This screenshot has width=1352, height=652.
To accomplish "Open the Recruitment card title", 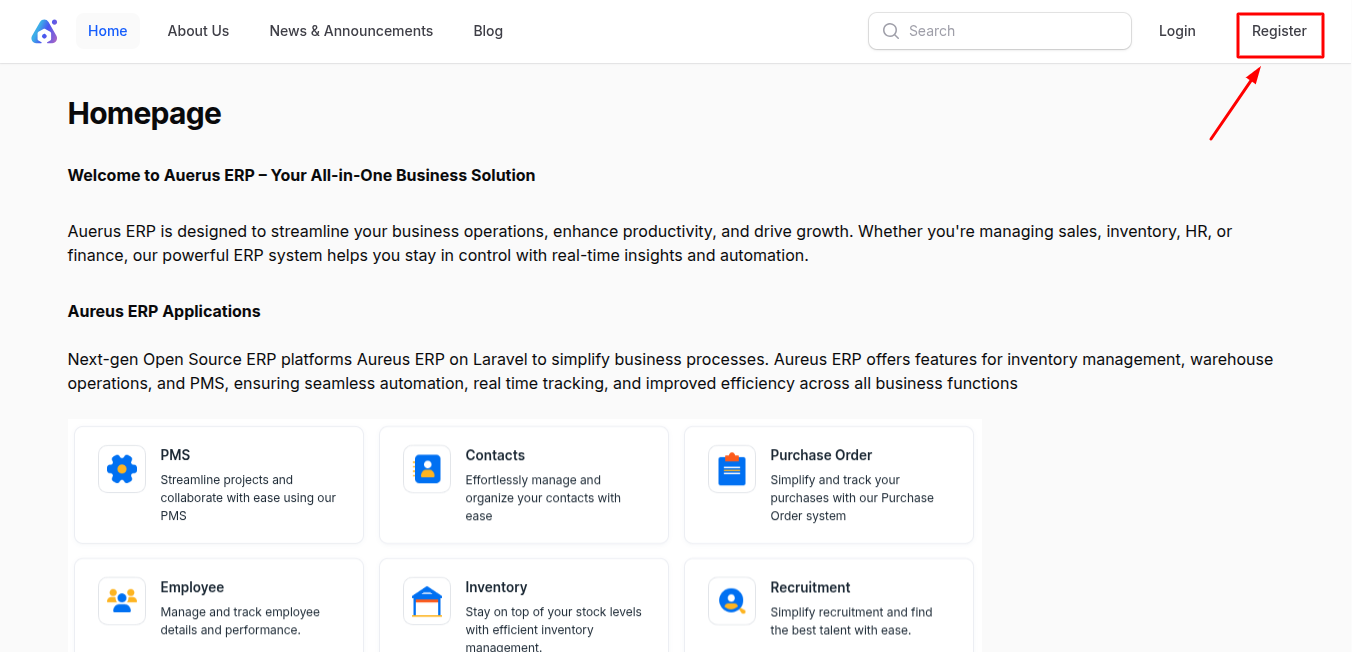I will pos(810,587).
